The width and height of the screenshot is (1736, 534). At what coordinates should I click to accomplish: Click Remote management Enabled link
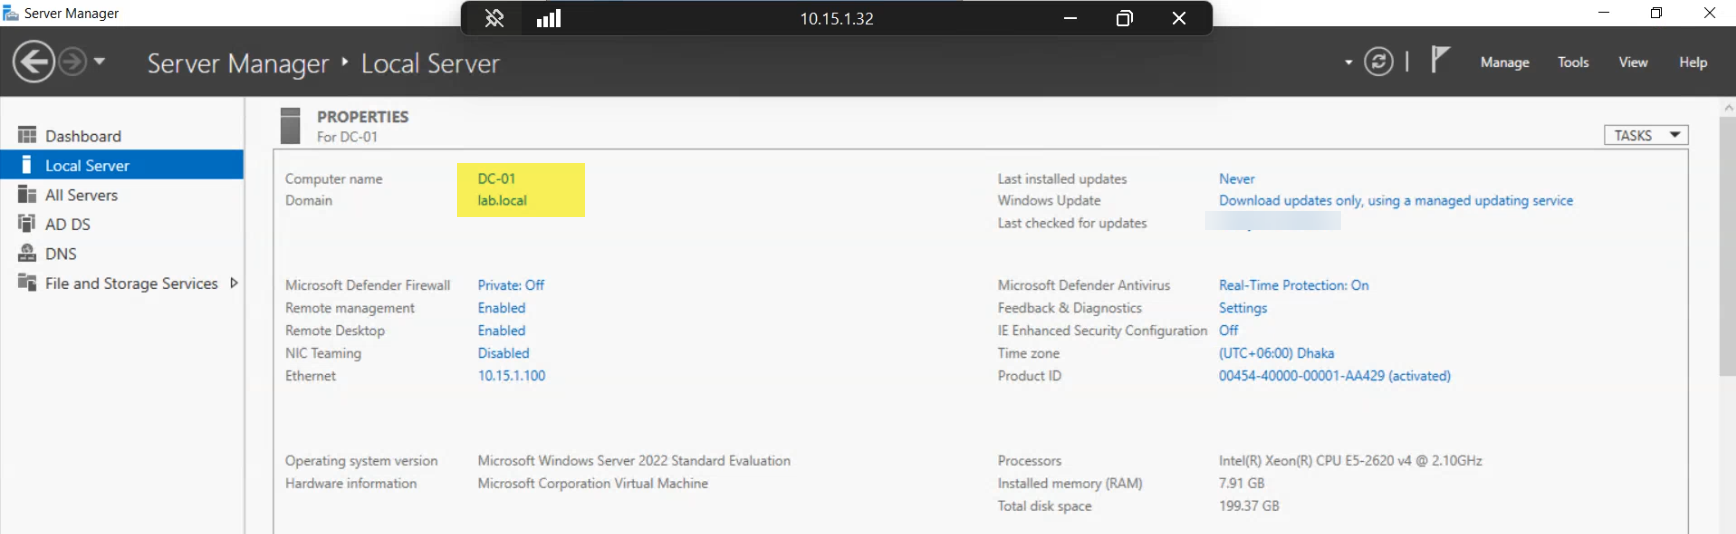pos(501,309)
